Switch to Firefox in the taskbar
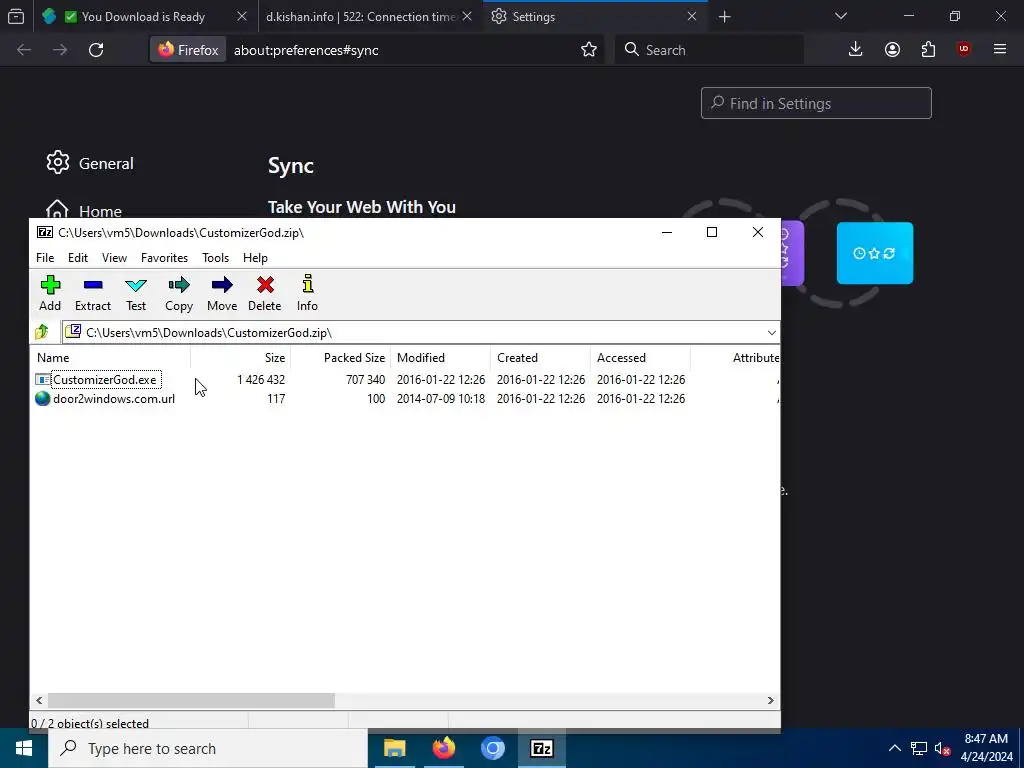Viewport: 1024px width, 768px height. (443, 748)
